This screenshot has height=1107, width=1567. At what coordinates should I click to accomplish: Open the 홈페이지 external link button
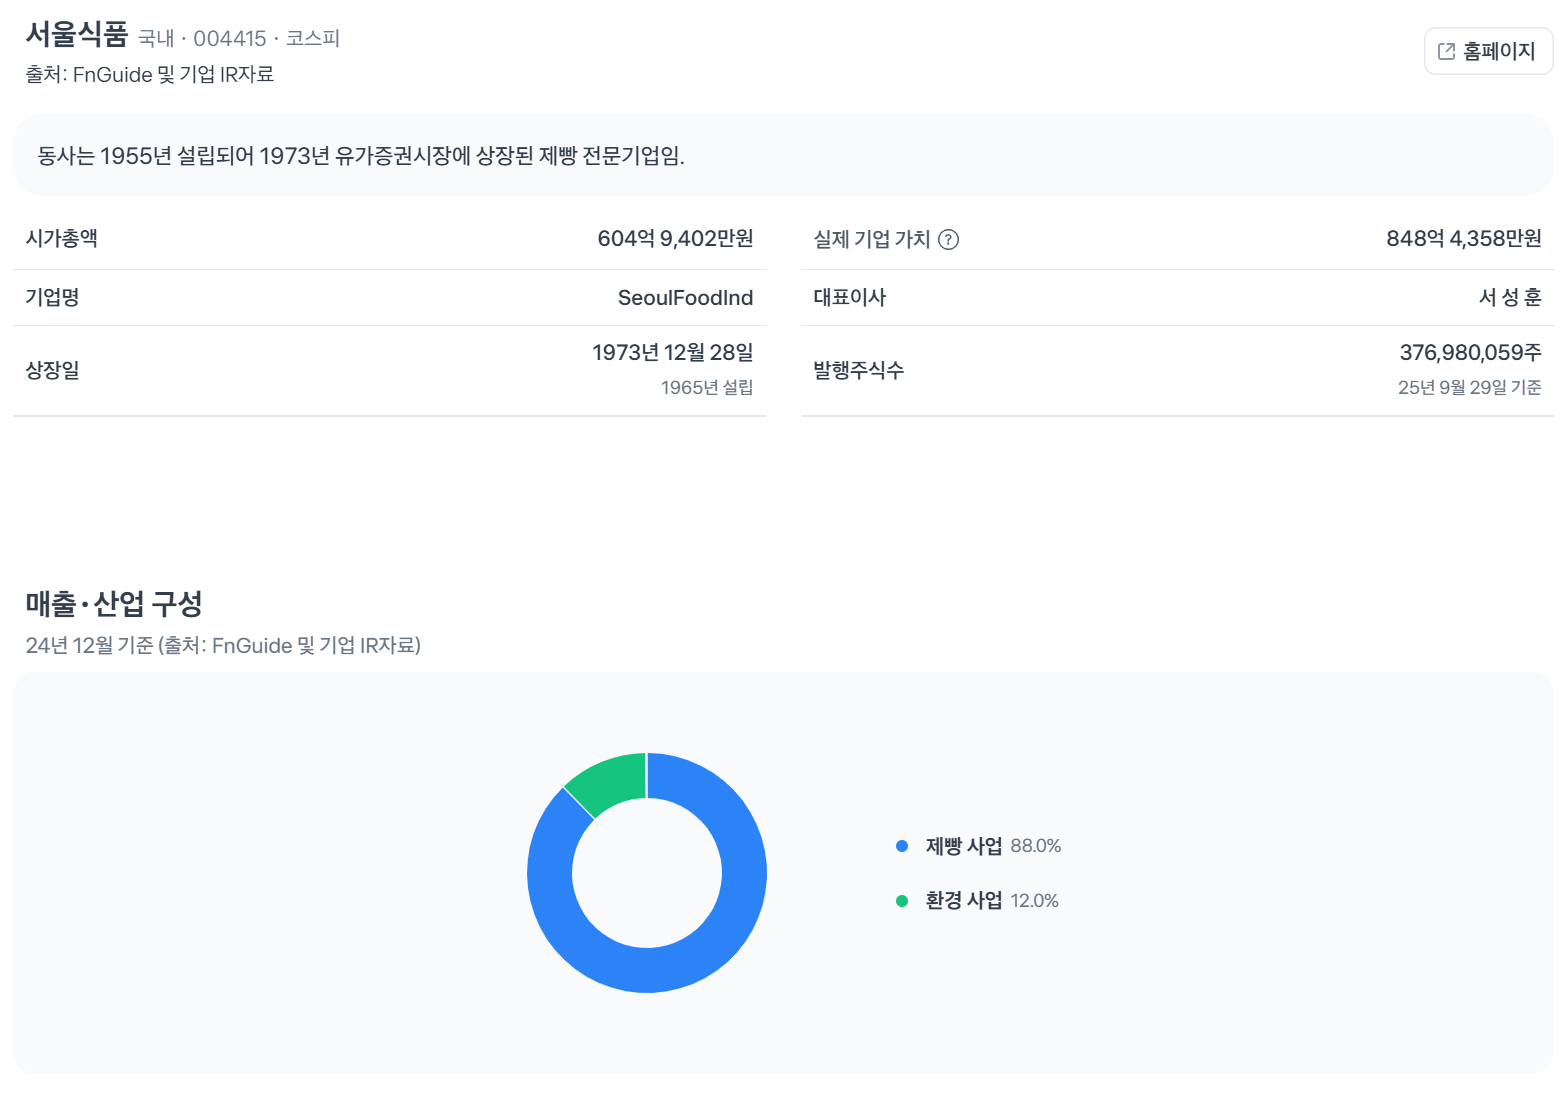(1488, 51)
